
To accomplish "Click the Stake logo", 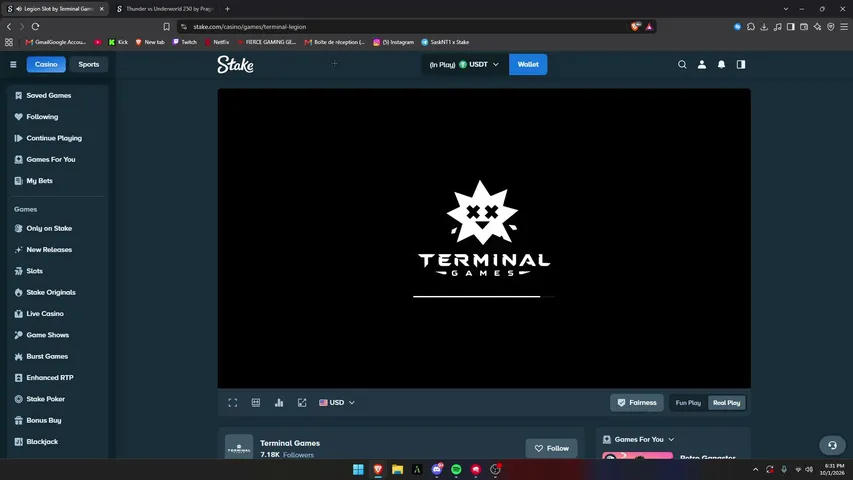I will [235, 64].
